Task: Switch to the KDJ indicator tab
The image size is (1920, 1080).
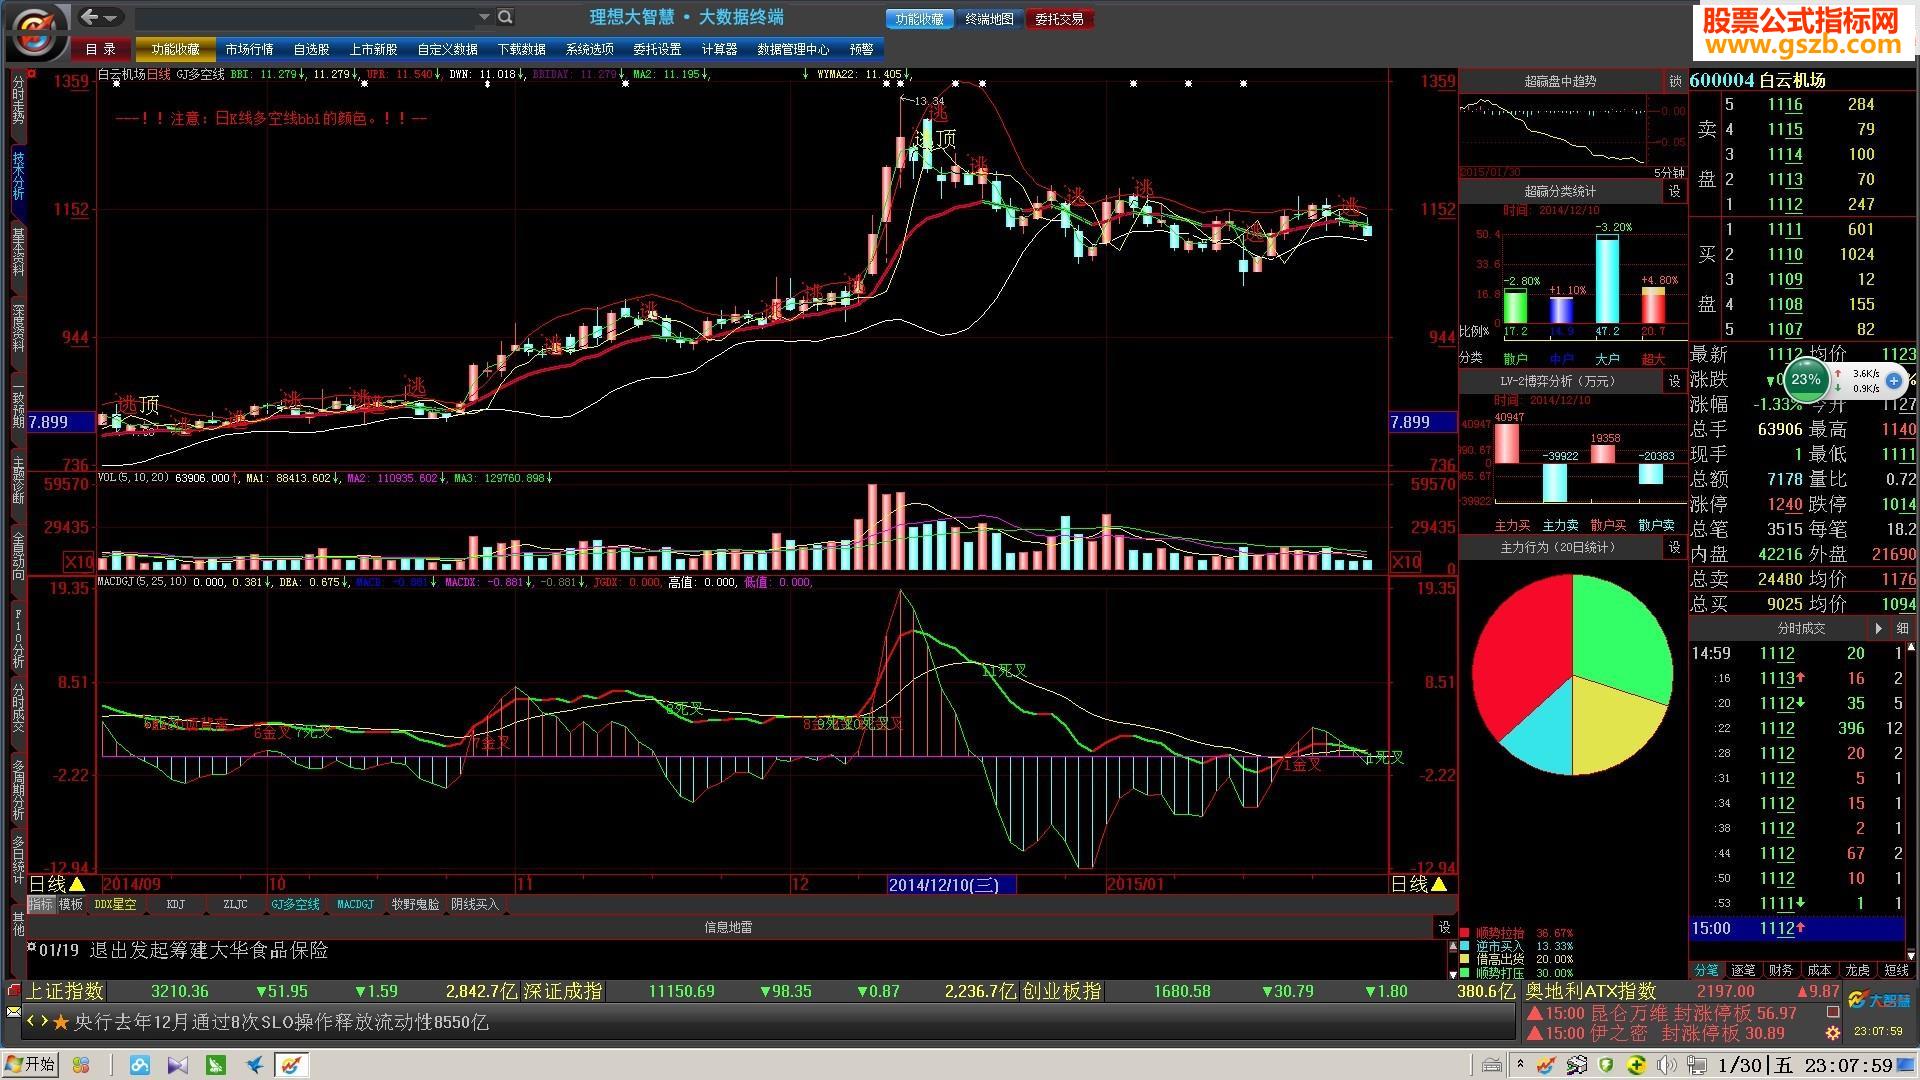Action: [175, 904]
